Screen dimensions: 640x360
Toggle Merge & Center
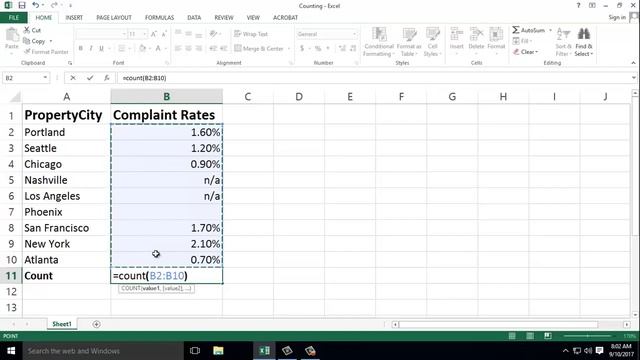point(259,48)
